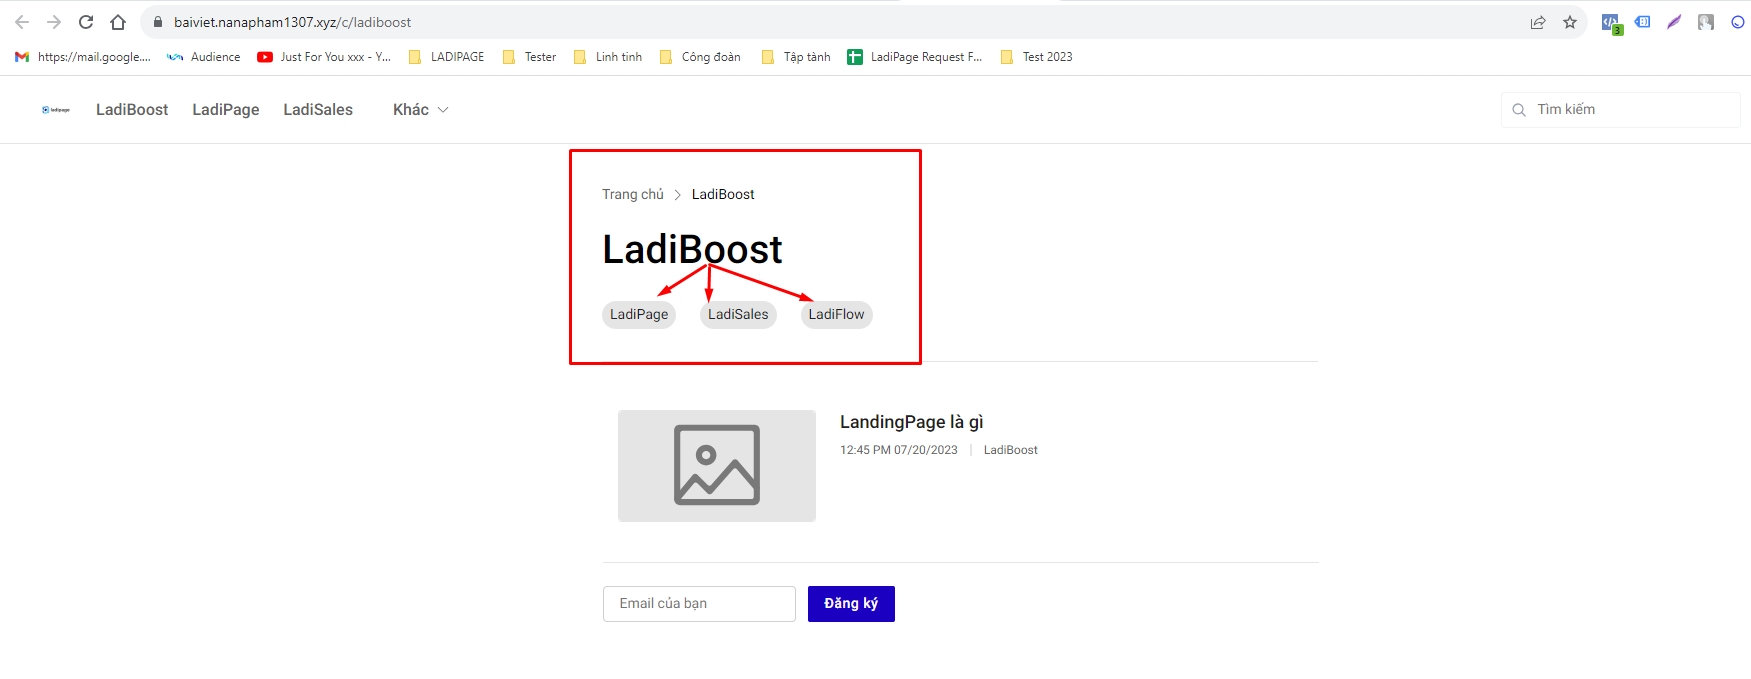
Task: Open LadiSales in the top navigation
Action: 318,110
